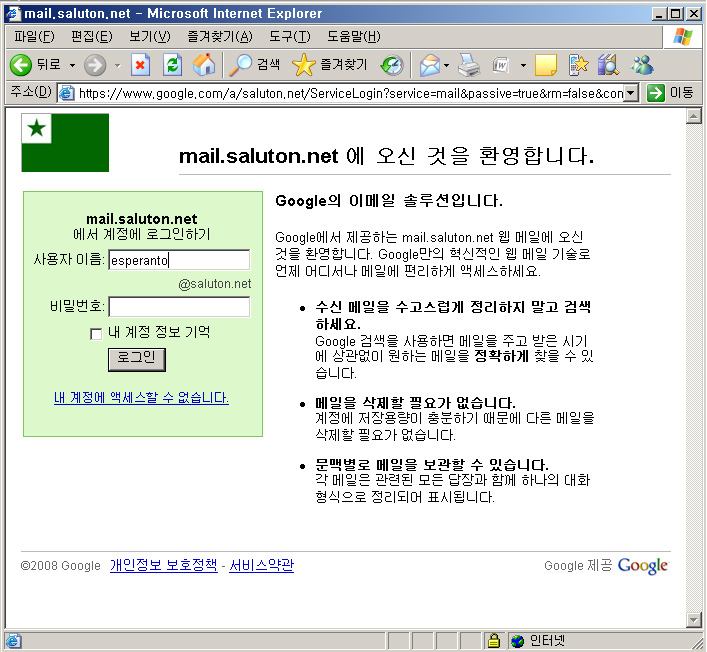The image size is (707, 652).
Task: Click the toolbar icon with star and device
Action: tap(578, 65)
